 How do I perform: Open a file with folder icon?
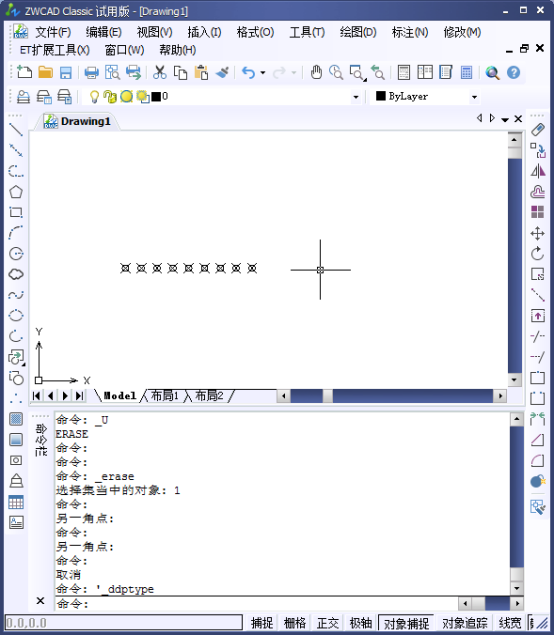(45, 73)
